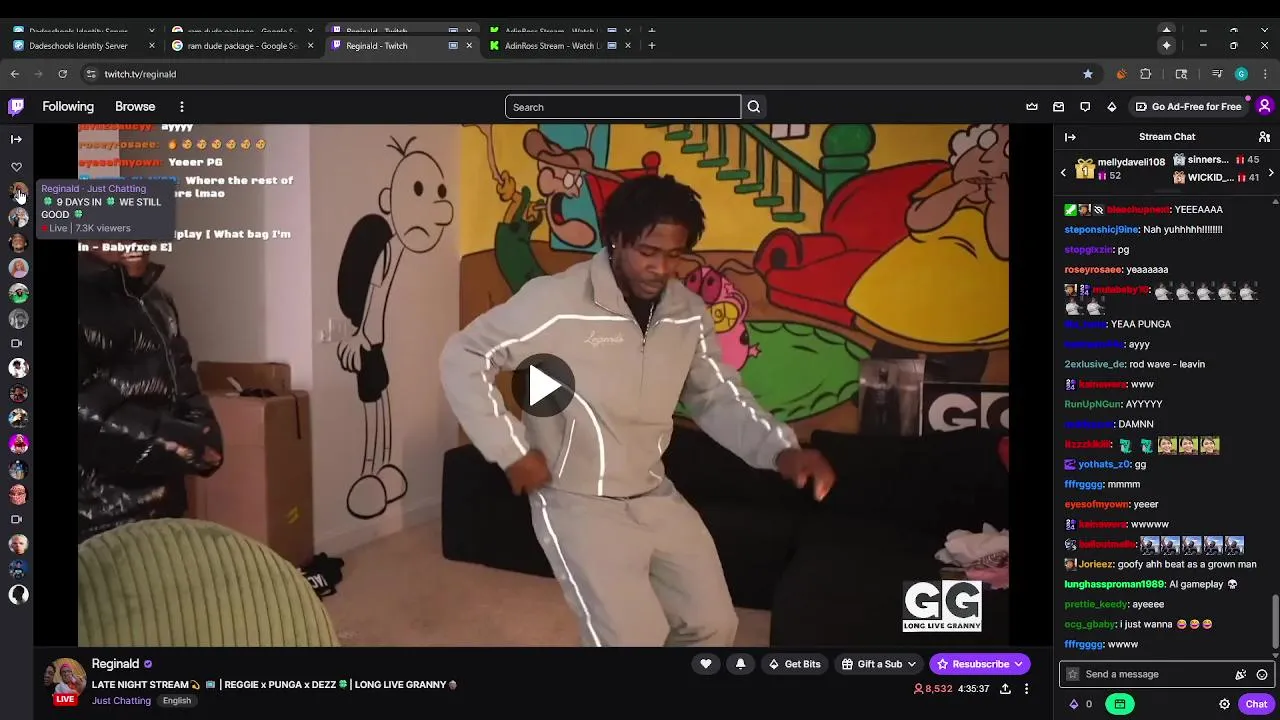Open the chat community users icon

tap(1264, 137)
